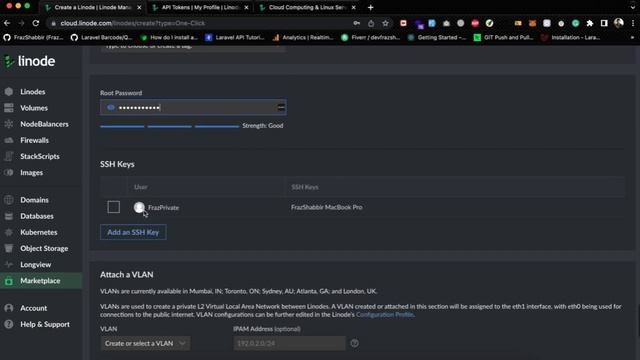Viewport: 640px width, 360px height.
Task: Click the Images sidebar icon
Action: 9,173
